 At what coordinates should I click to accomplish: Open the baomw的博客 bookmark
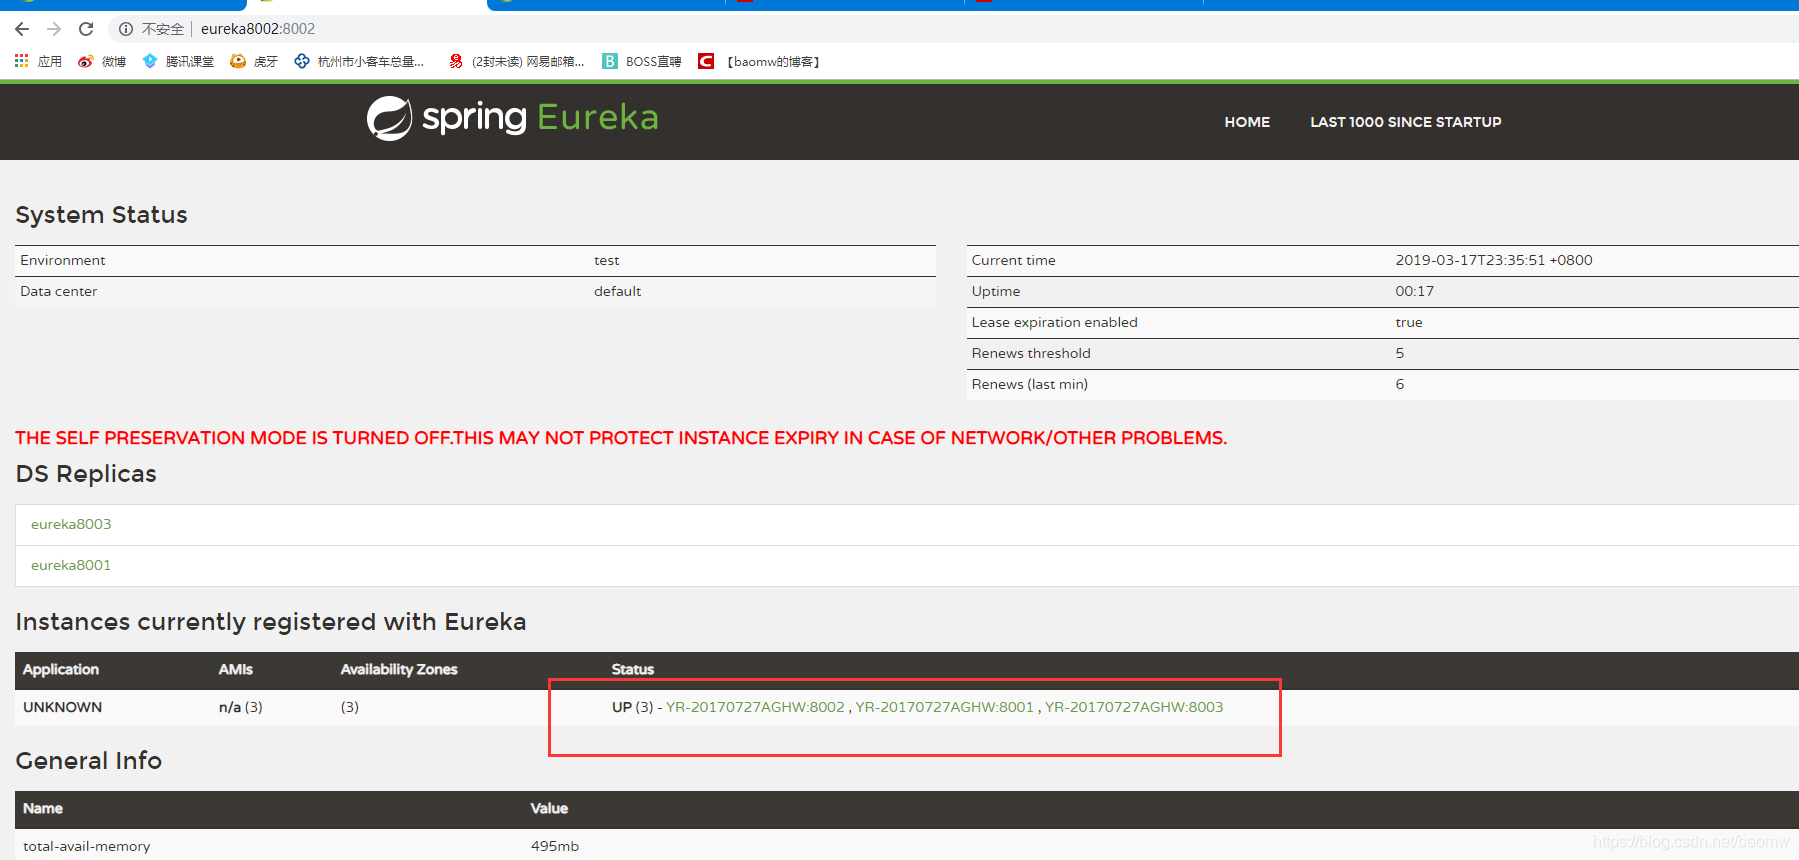click(x=759, y=61)
